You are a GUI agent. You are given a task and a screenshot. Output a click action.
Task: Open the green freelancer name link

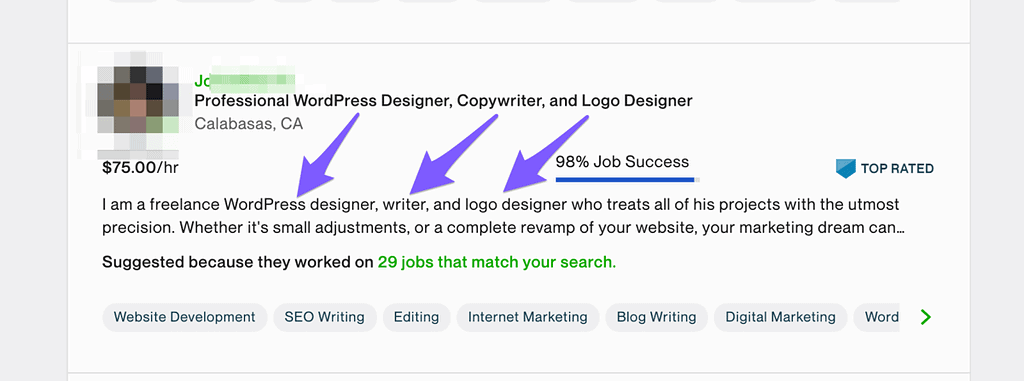[245, 81]
